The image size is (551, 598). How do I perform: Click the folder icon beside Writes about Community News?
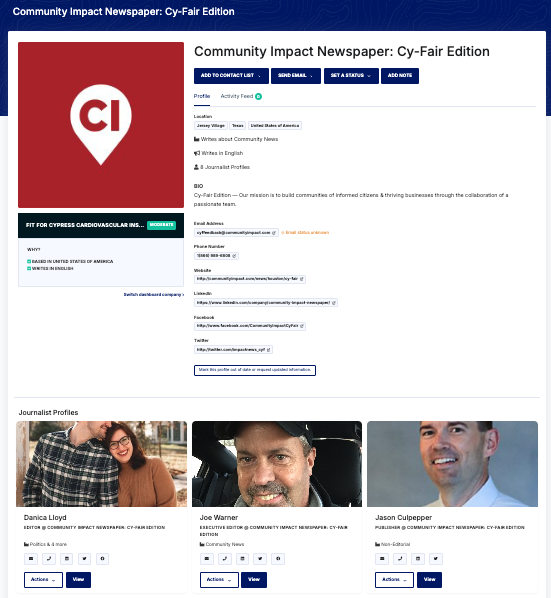[x=197, y=139]
